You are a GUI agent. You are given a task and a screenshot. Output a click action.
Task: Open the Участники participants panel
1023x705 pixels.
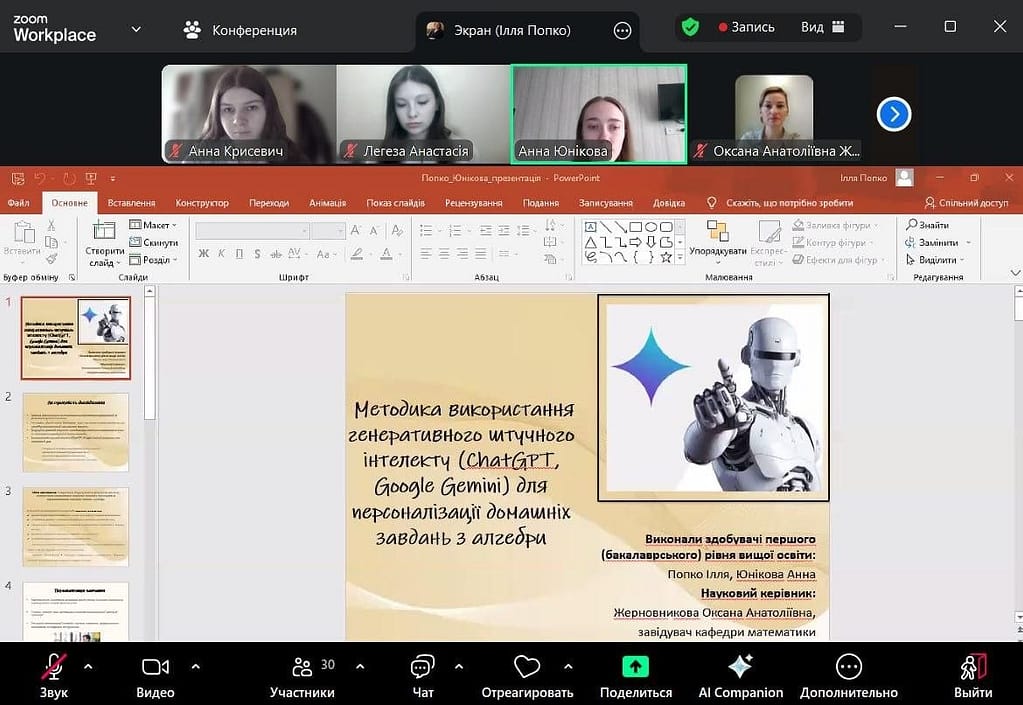tap(302, 668)
